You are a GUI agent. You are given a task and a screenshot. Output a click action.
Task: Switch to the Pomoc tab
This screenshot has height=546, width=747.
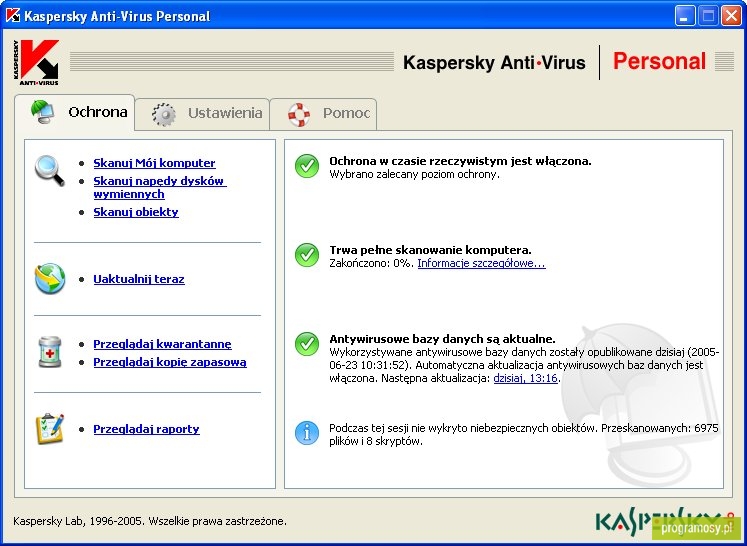[323, 114]
